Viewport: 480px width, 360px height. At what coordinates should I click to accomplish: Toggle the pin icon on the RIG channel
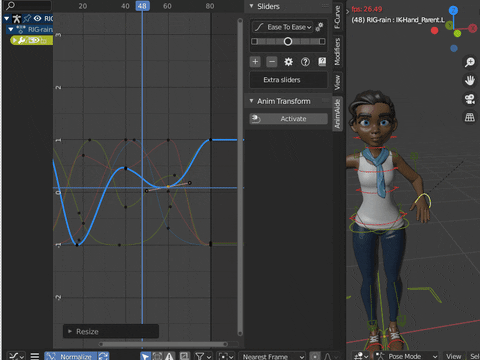coord(27,18)
